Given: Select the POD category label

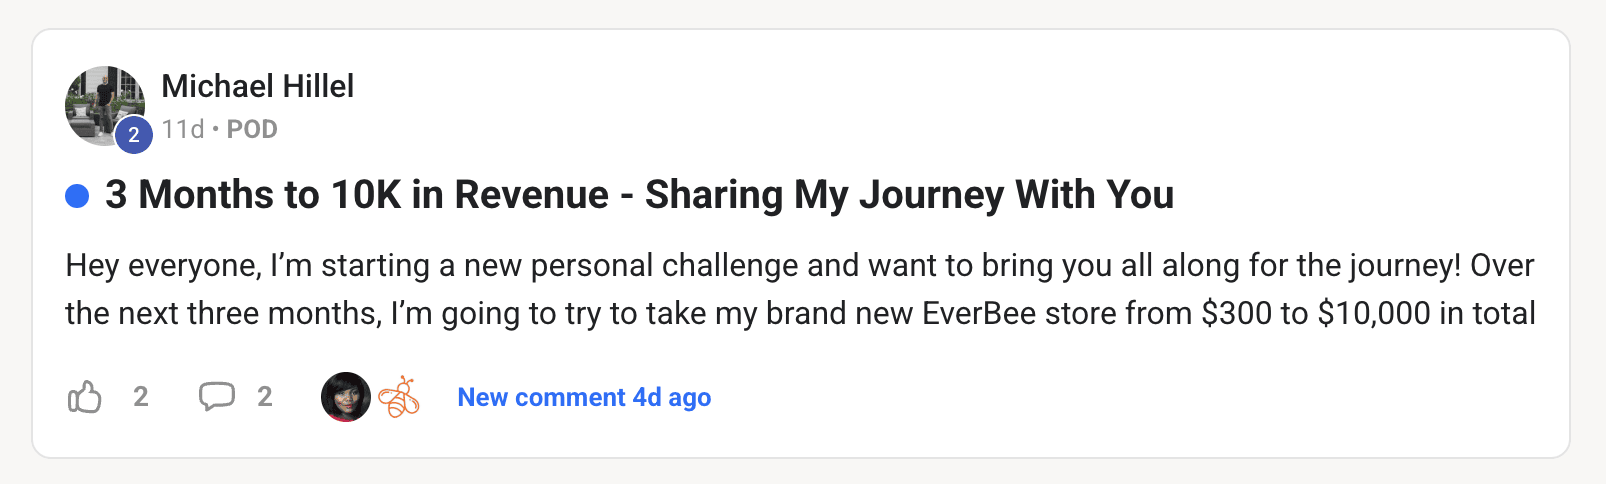Looking at the screenshot, I should coord(252,129).
